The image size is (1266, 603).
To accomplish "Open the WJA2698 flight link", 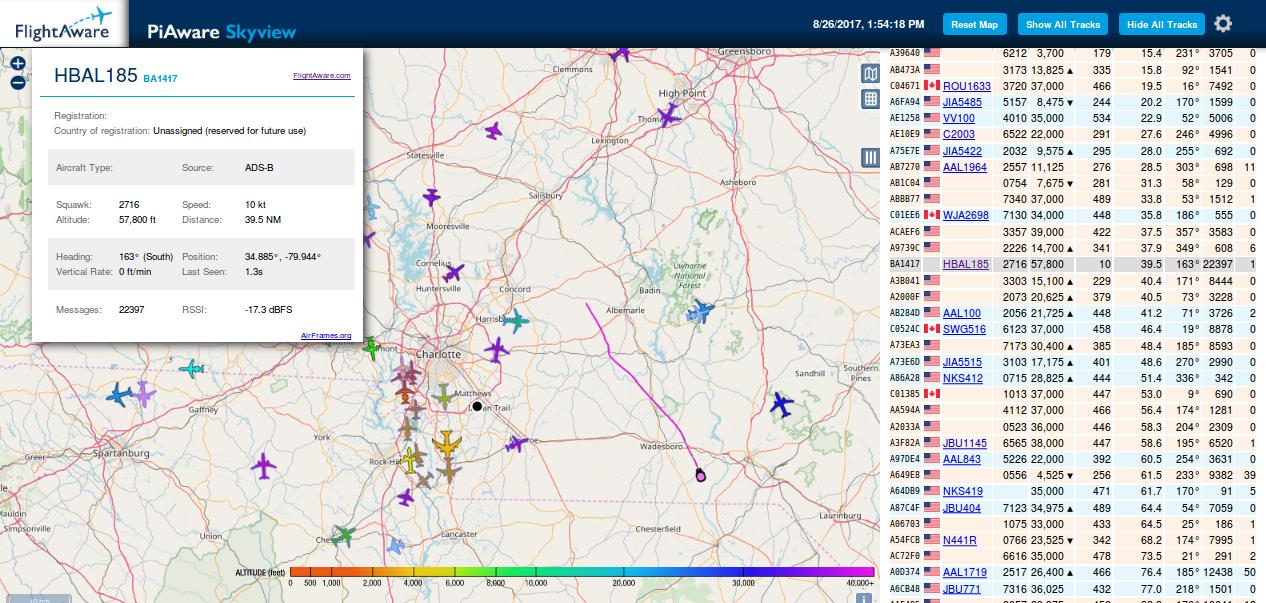I will click(x=966, y=215).
